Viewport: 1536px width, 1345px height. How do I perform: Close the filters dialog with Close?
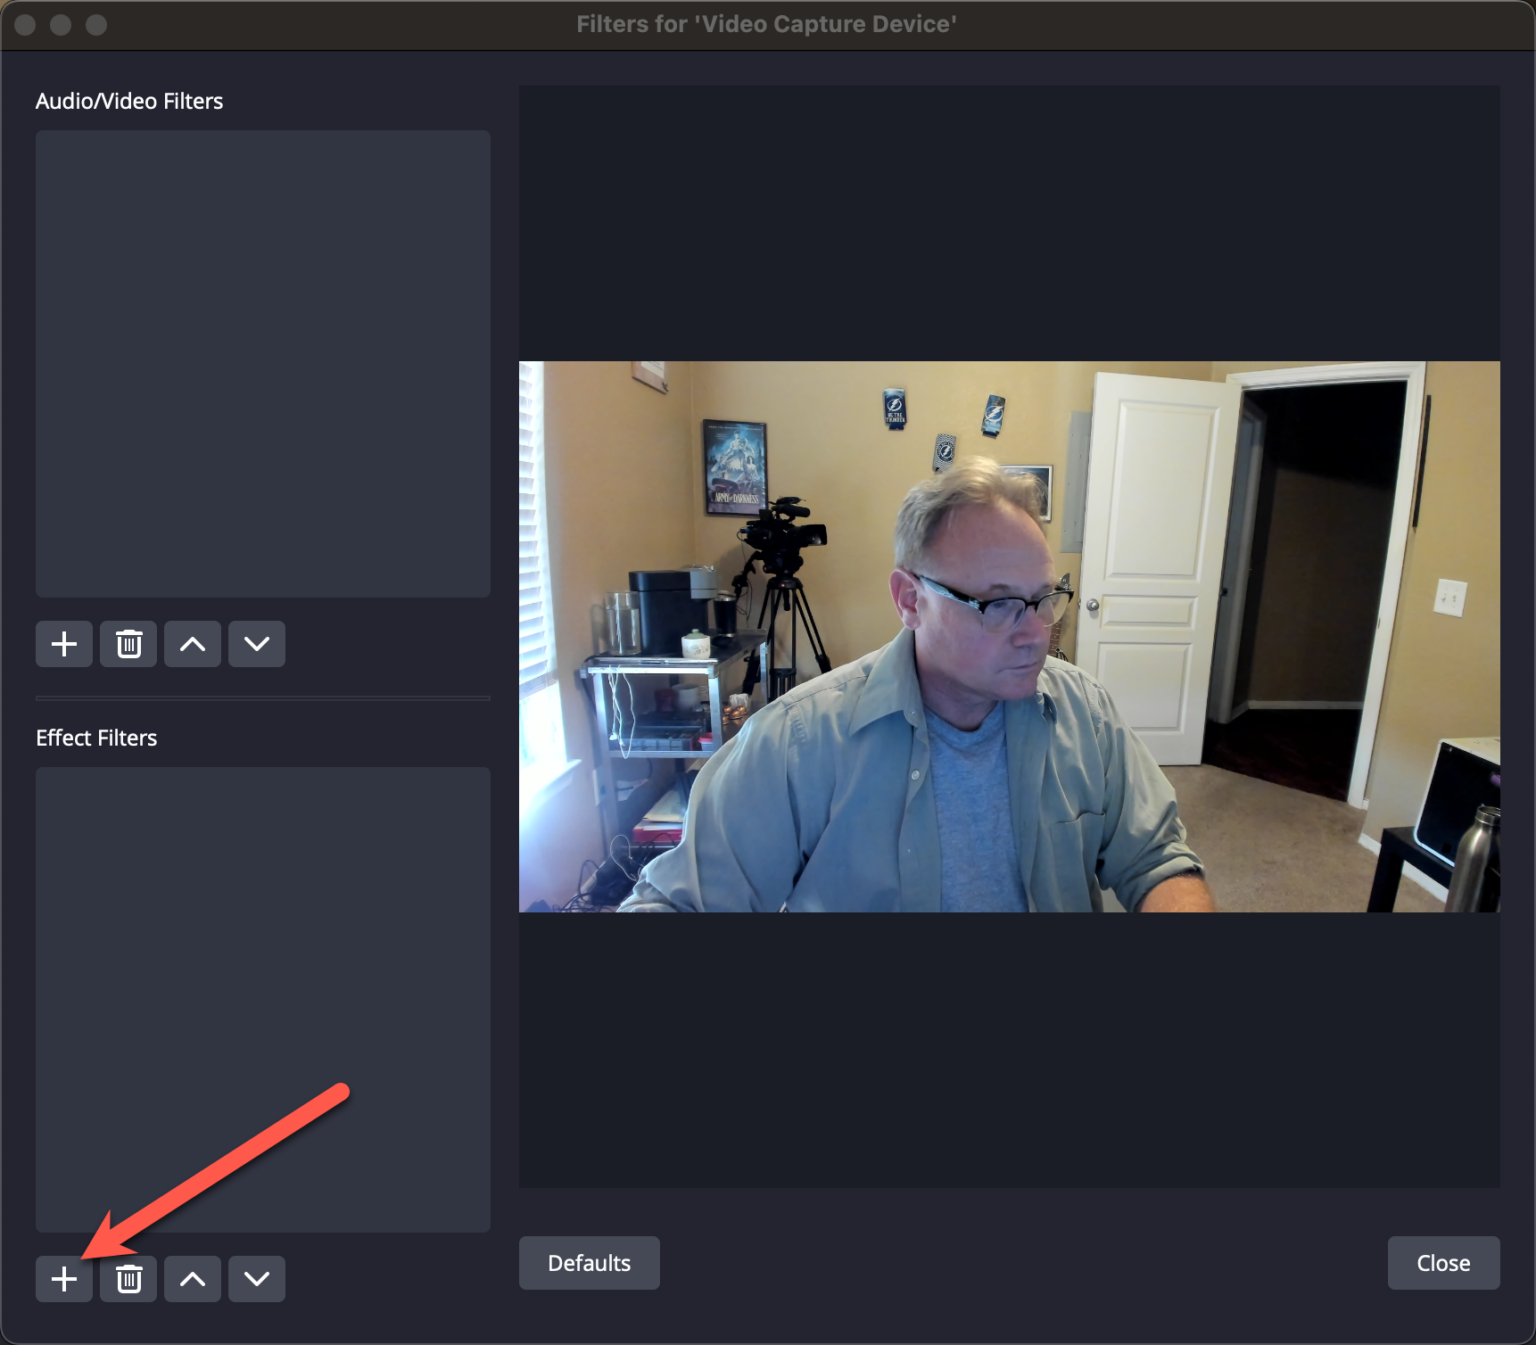click(x=1443, y=1262)
